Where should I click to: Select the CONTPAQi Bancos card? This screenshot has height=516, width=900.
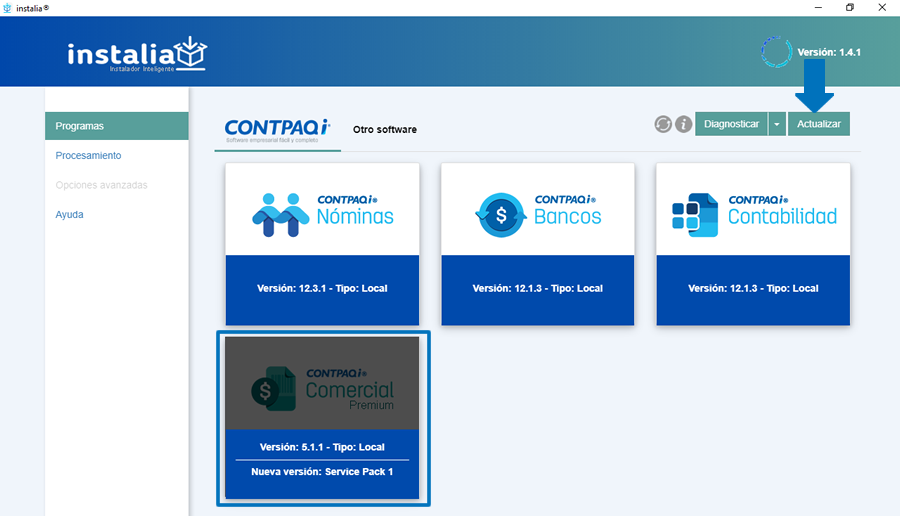coord(538,244)
